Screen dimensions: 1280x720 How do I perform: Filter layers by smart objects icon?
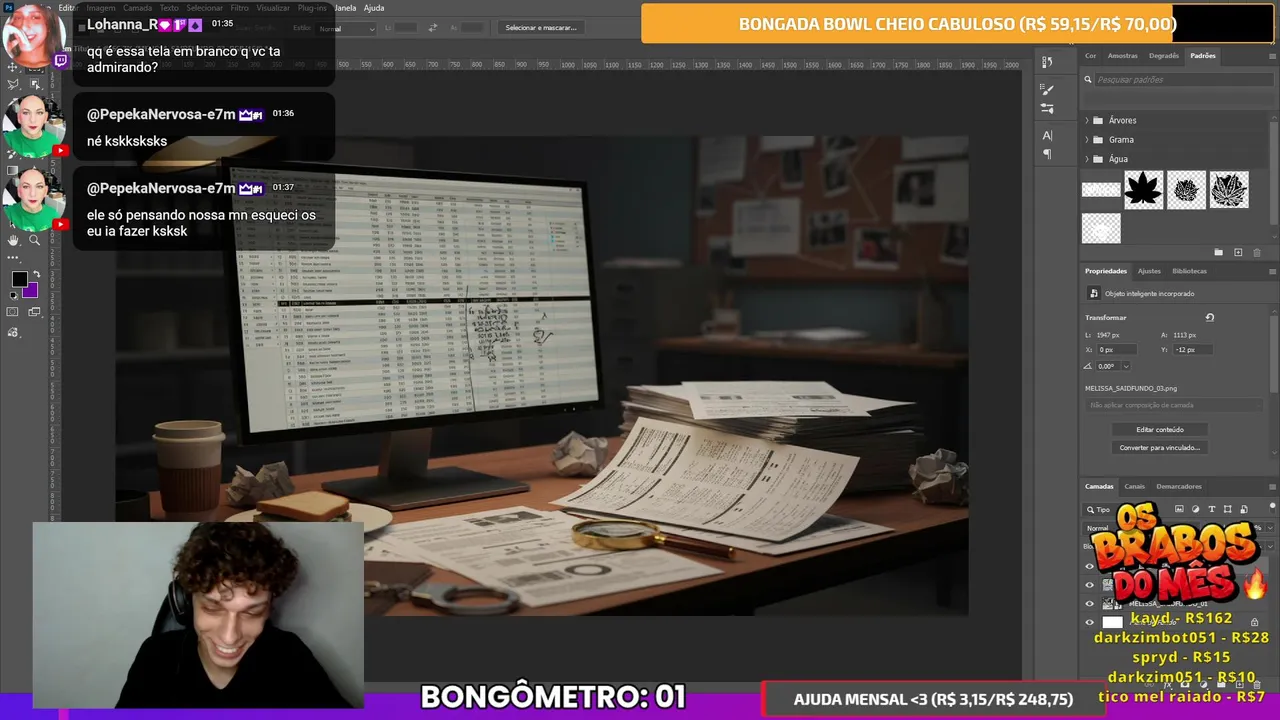pos(1244,510)
